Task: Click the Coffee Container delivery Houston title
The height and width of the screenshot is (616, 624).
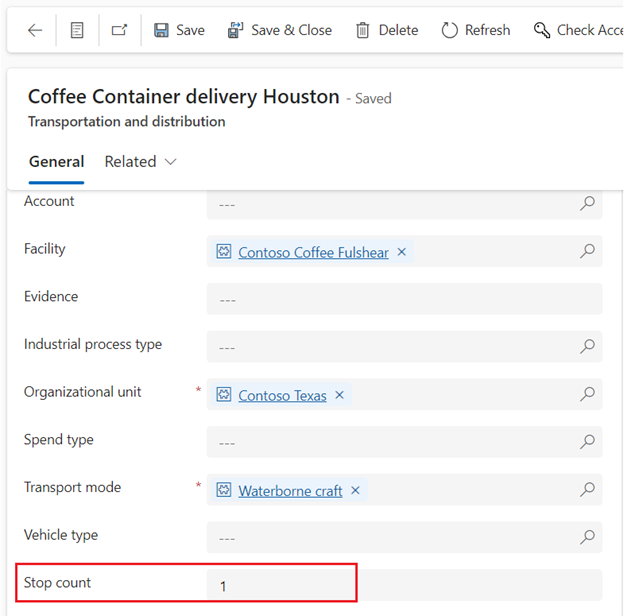Action: click(183, 97)
